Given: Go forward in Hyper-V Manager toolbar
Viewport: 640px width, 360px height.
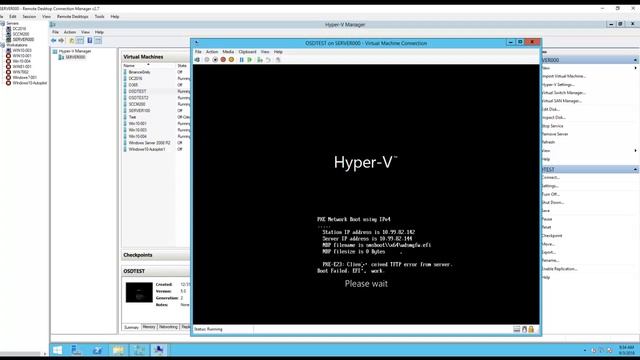Looking at the screenshot, I should tap(61, 40).
